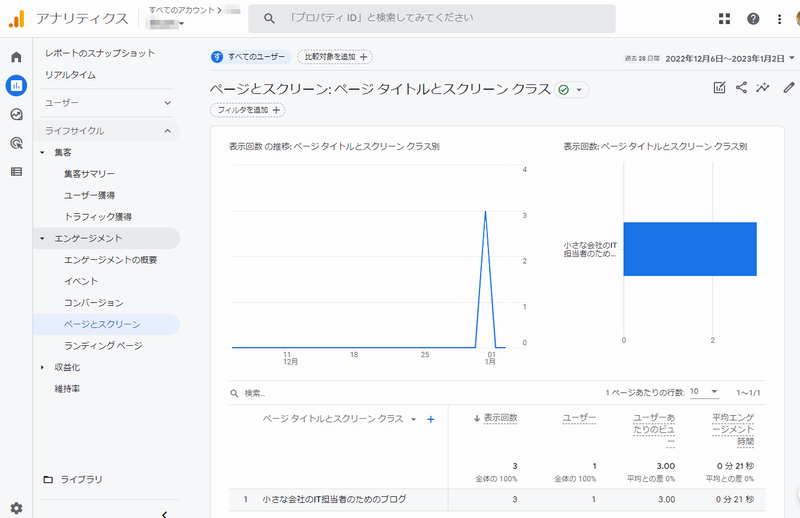Open the Explore icon in left rail
800x518 pixels.
click(x=16, y=114)
